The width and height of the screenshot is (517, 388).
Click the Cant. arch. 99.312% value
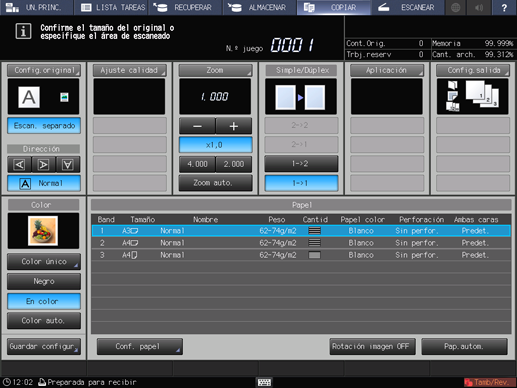499,54
